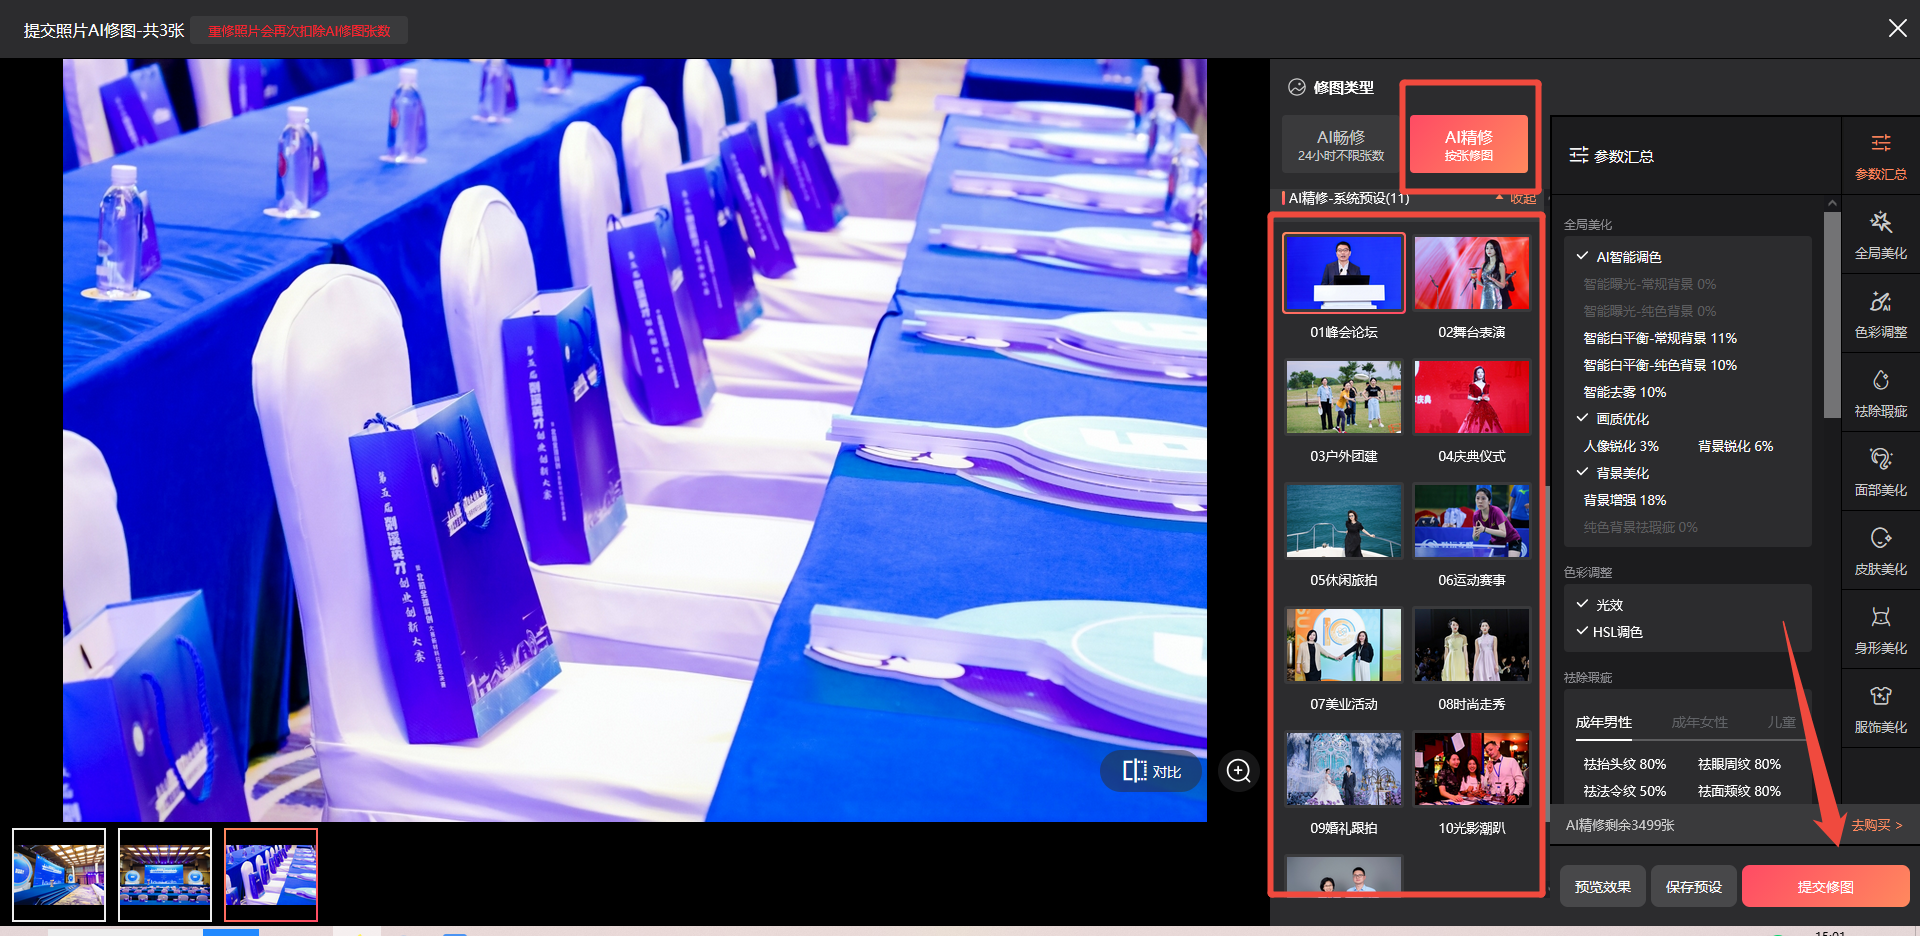Screen dimensions: 1920x936
Task: Switch to the 成年女性 tab
Action: tap(1699, 722)
